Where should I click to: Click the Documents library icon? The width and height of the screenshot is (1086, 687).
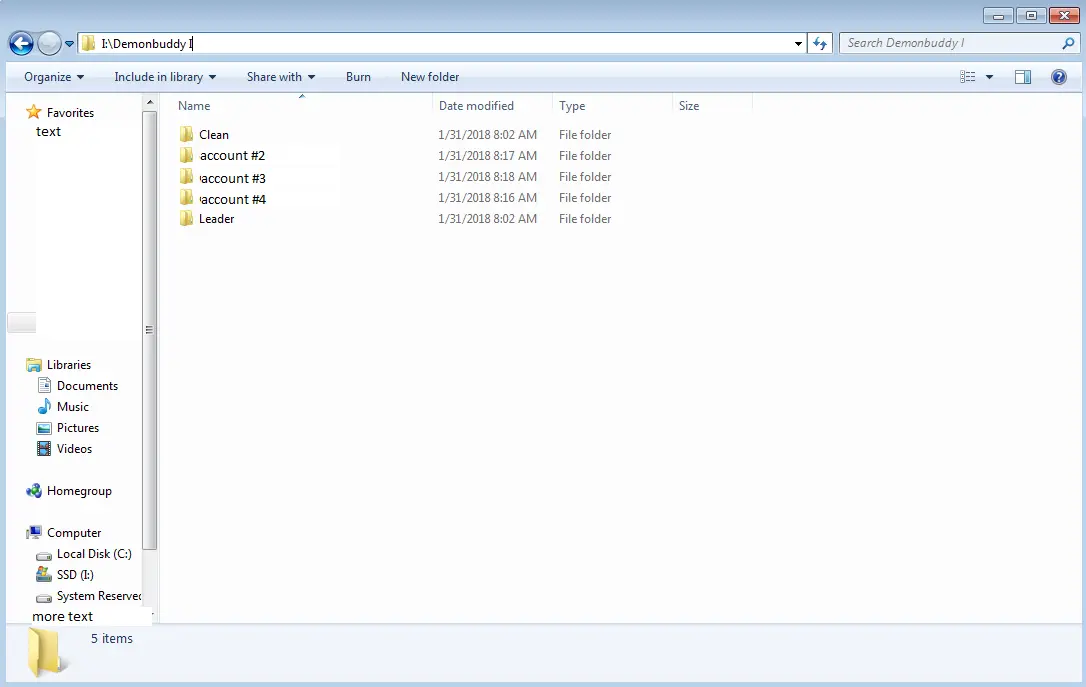44,386
